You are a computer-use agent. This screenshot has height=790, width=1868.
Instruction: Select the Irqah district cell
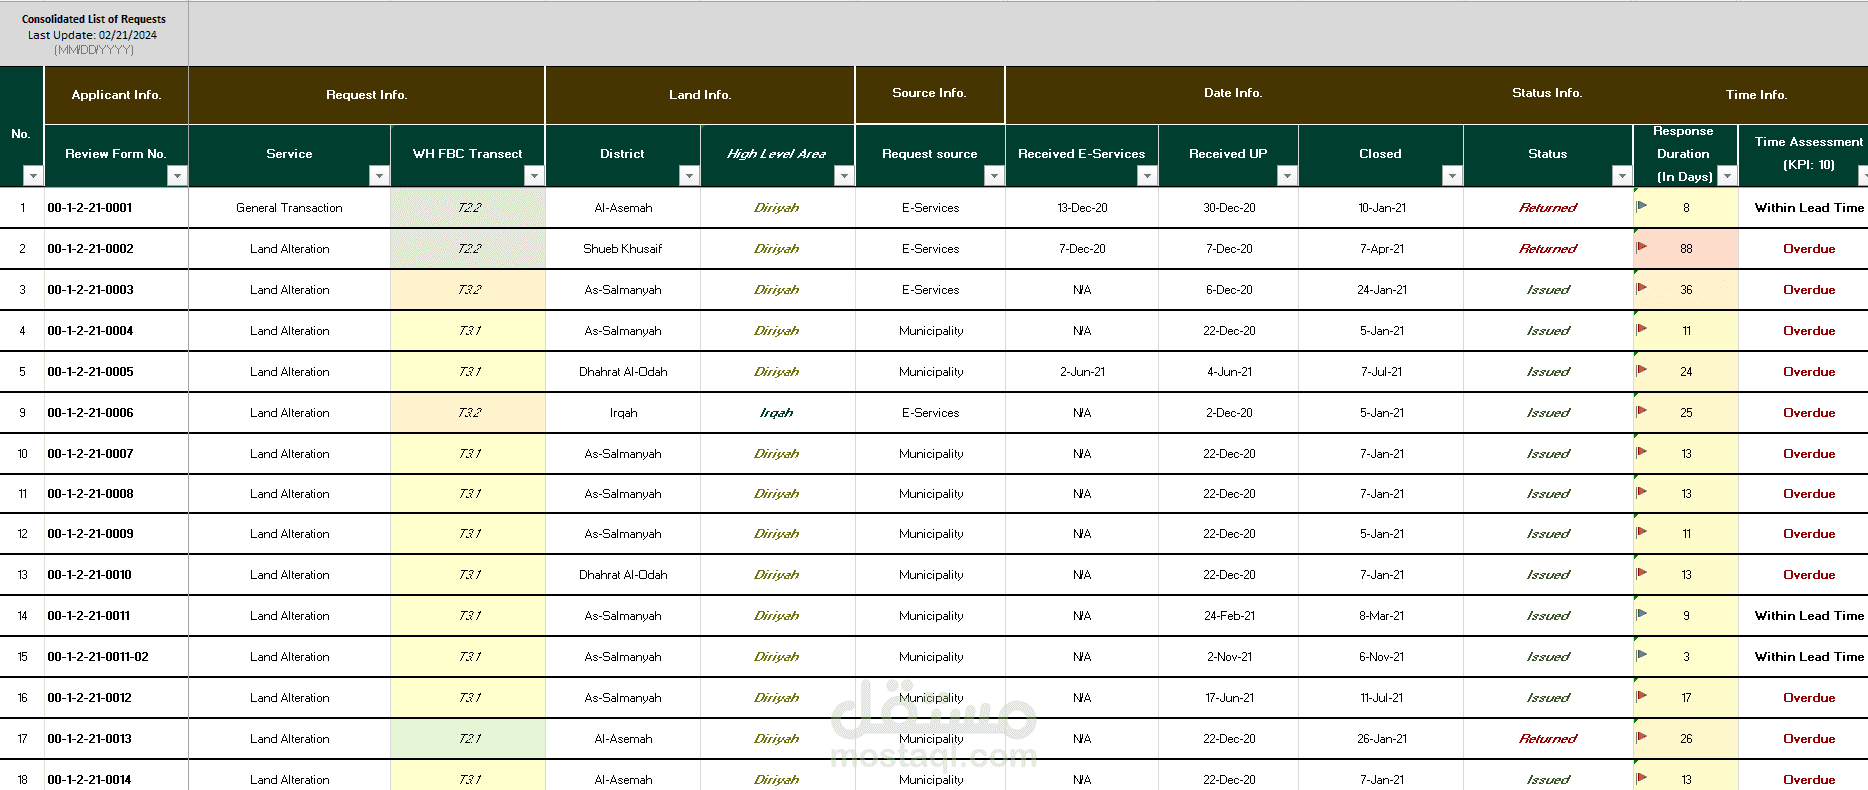623,413
